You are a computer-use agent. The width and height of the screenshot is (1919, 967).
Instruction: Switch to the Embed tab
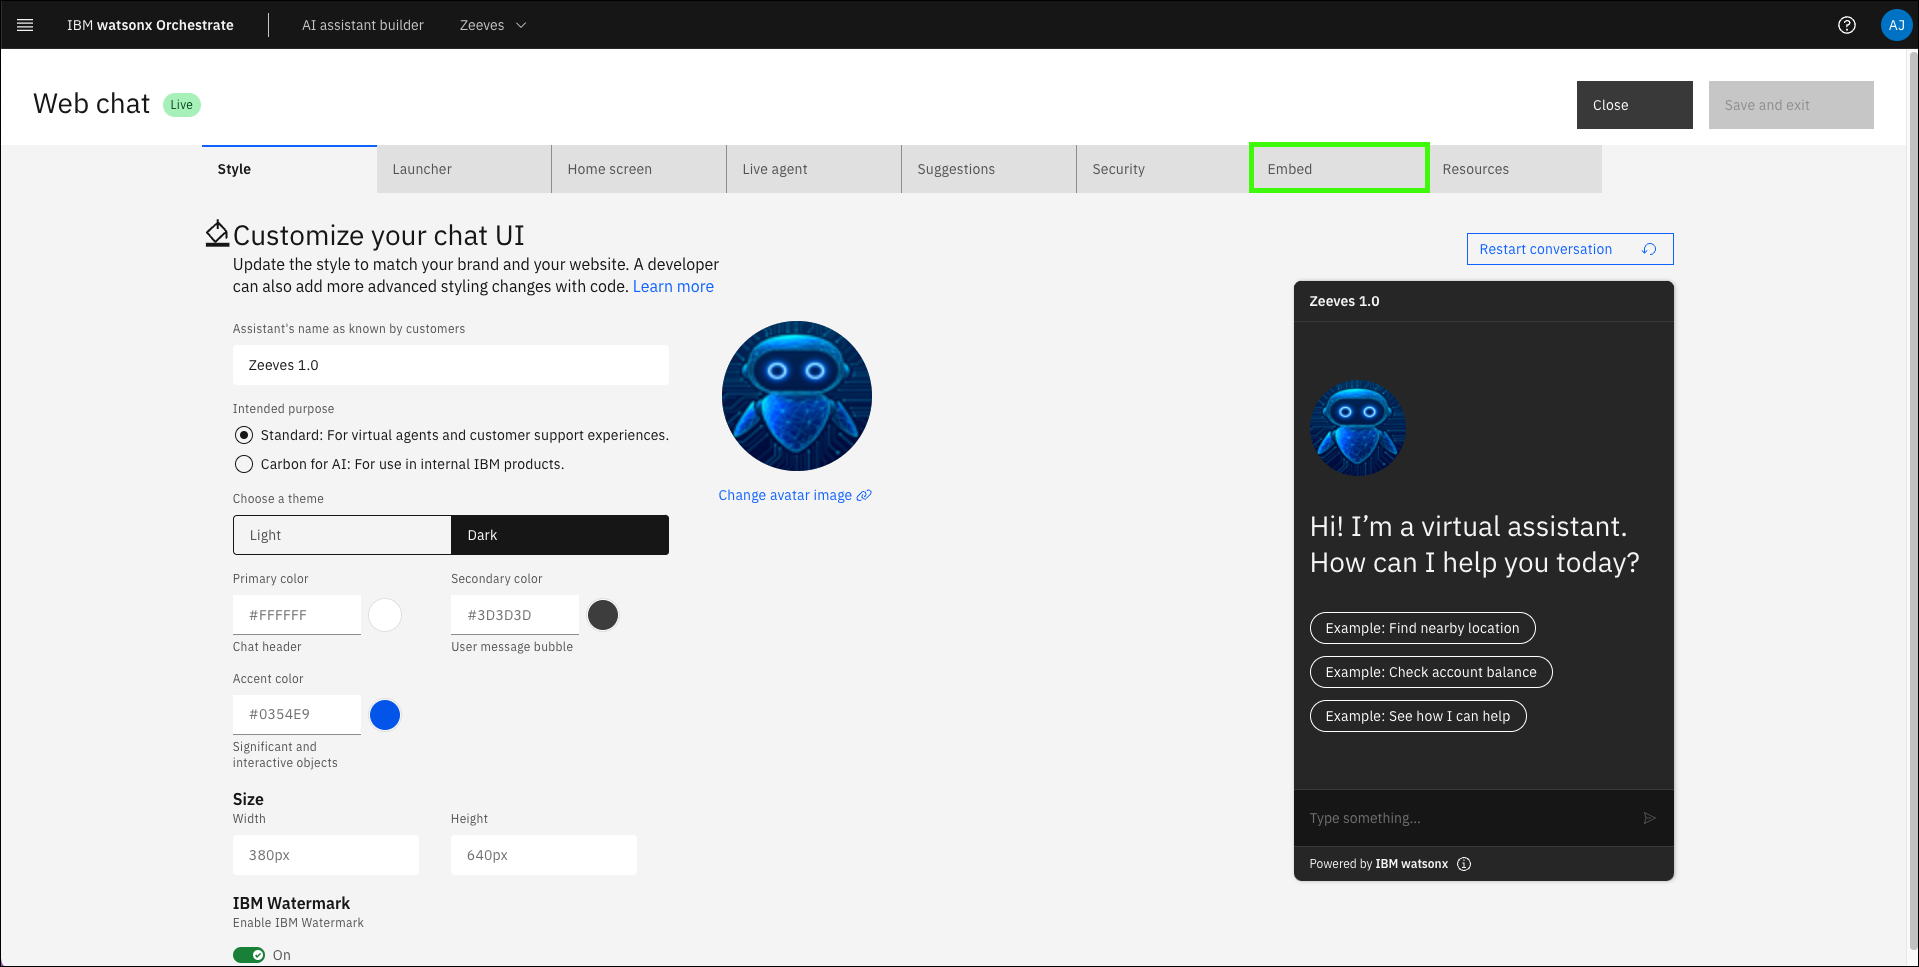click(x=1338, y=169)
